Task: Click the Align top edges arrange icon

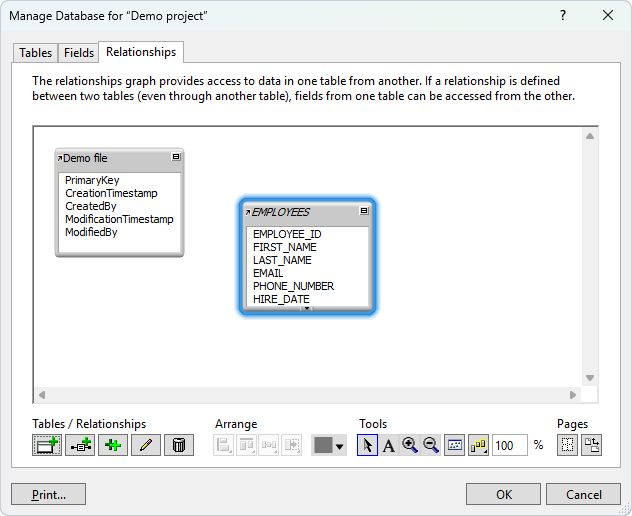Action: pos(246,445)
